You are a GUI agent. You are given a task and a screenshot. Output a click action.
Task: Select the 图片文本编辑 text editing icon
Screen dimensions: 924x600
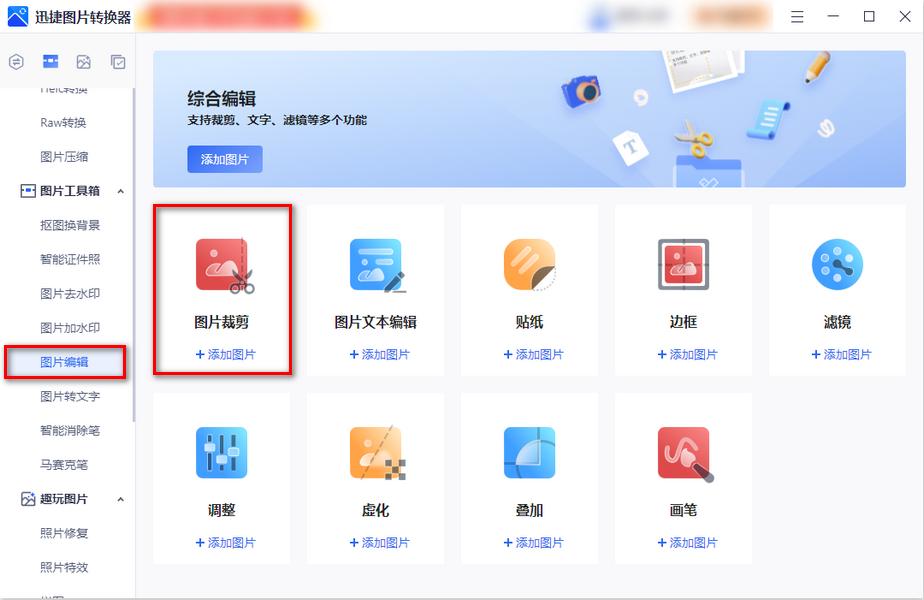point(375,264)
